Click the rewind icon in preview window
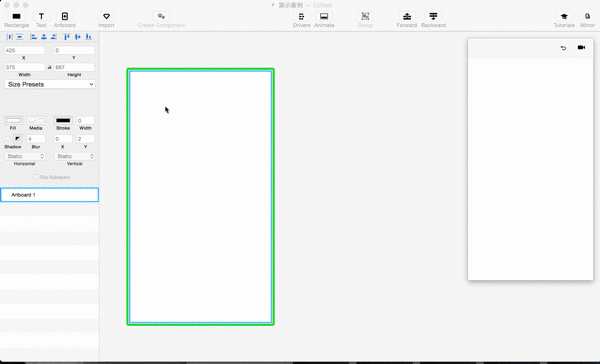The height and width of the screenshot is (364, 600). [x=563, y=48]
